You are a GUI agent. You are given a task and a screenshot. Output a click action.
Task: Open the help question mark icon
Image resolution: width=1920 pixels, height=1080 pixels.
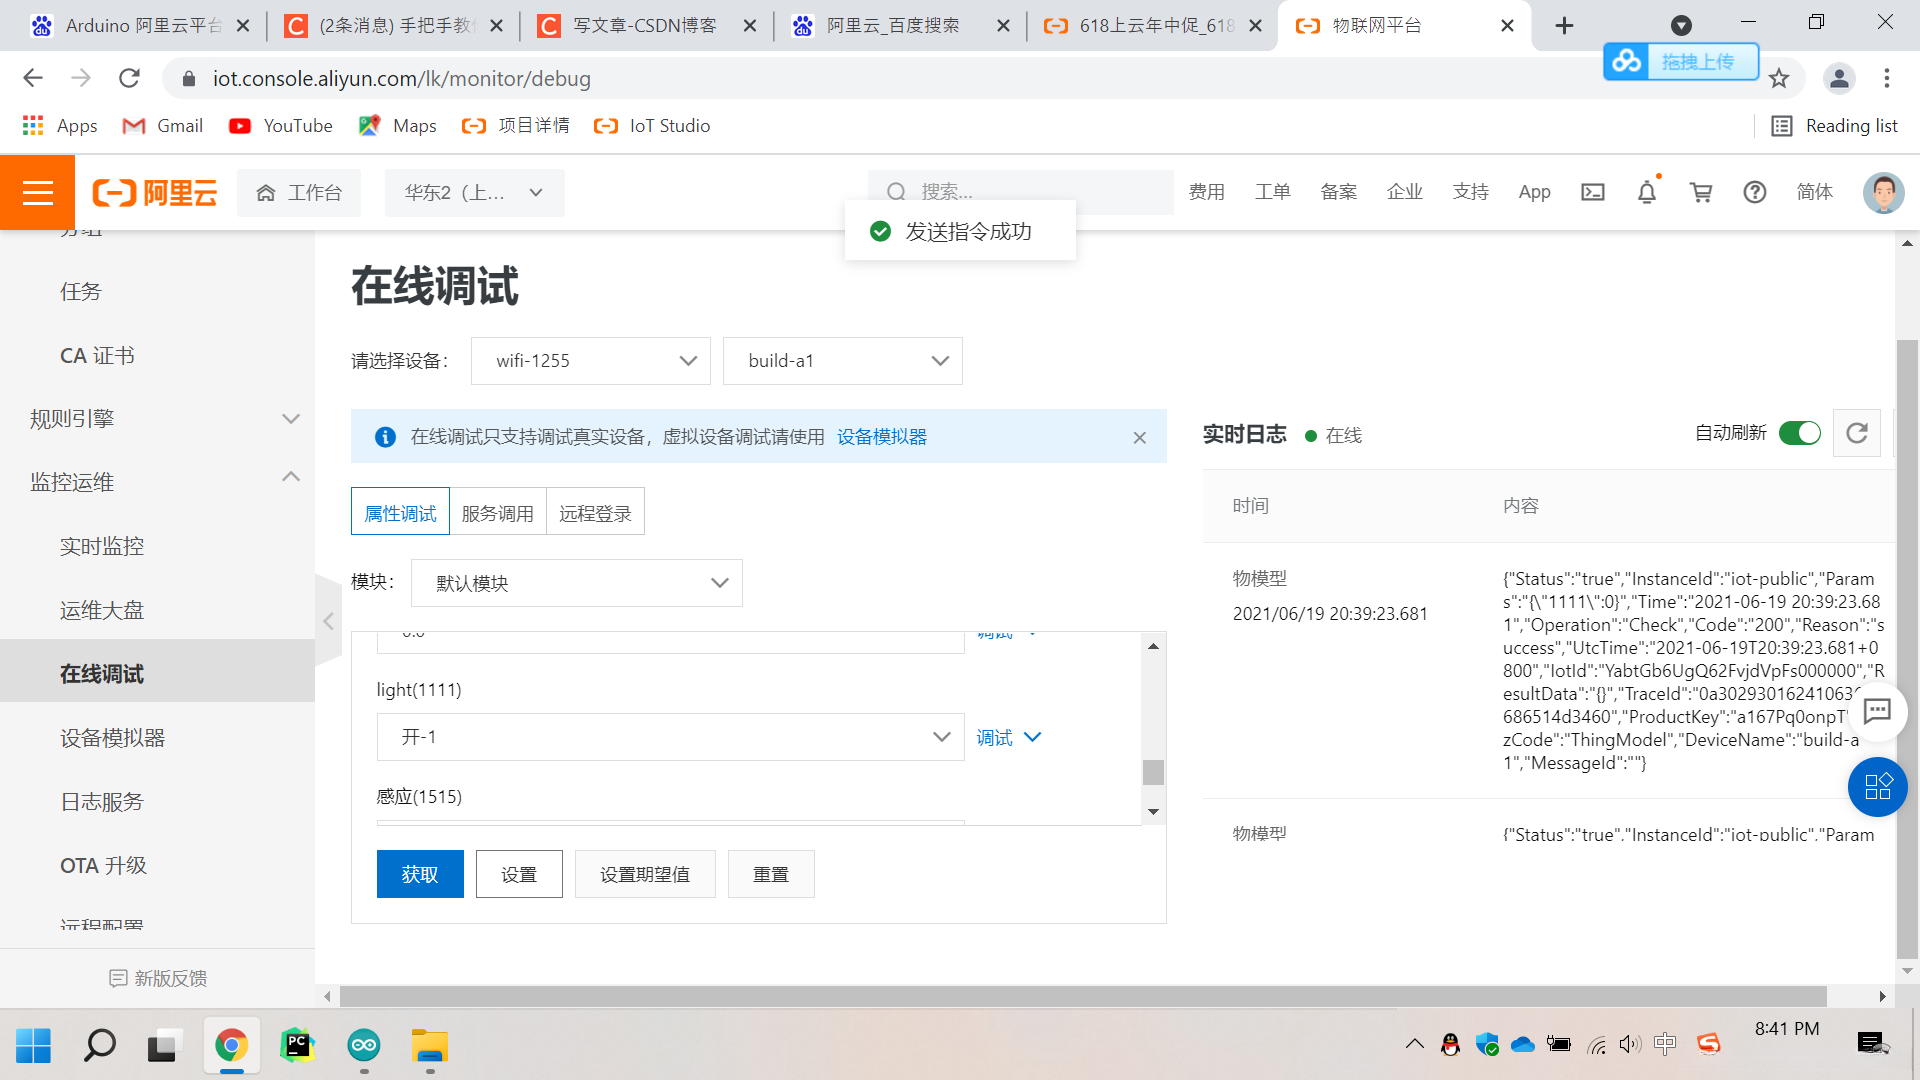click(x=1755, y=192)
